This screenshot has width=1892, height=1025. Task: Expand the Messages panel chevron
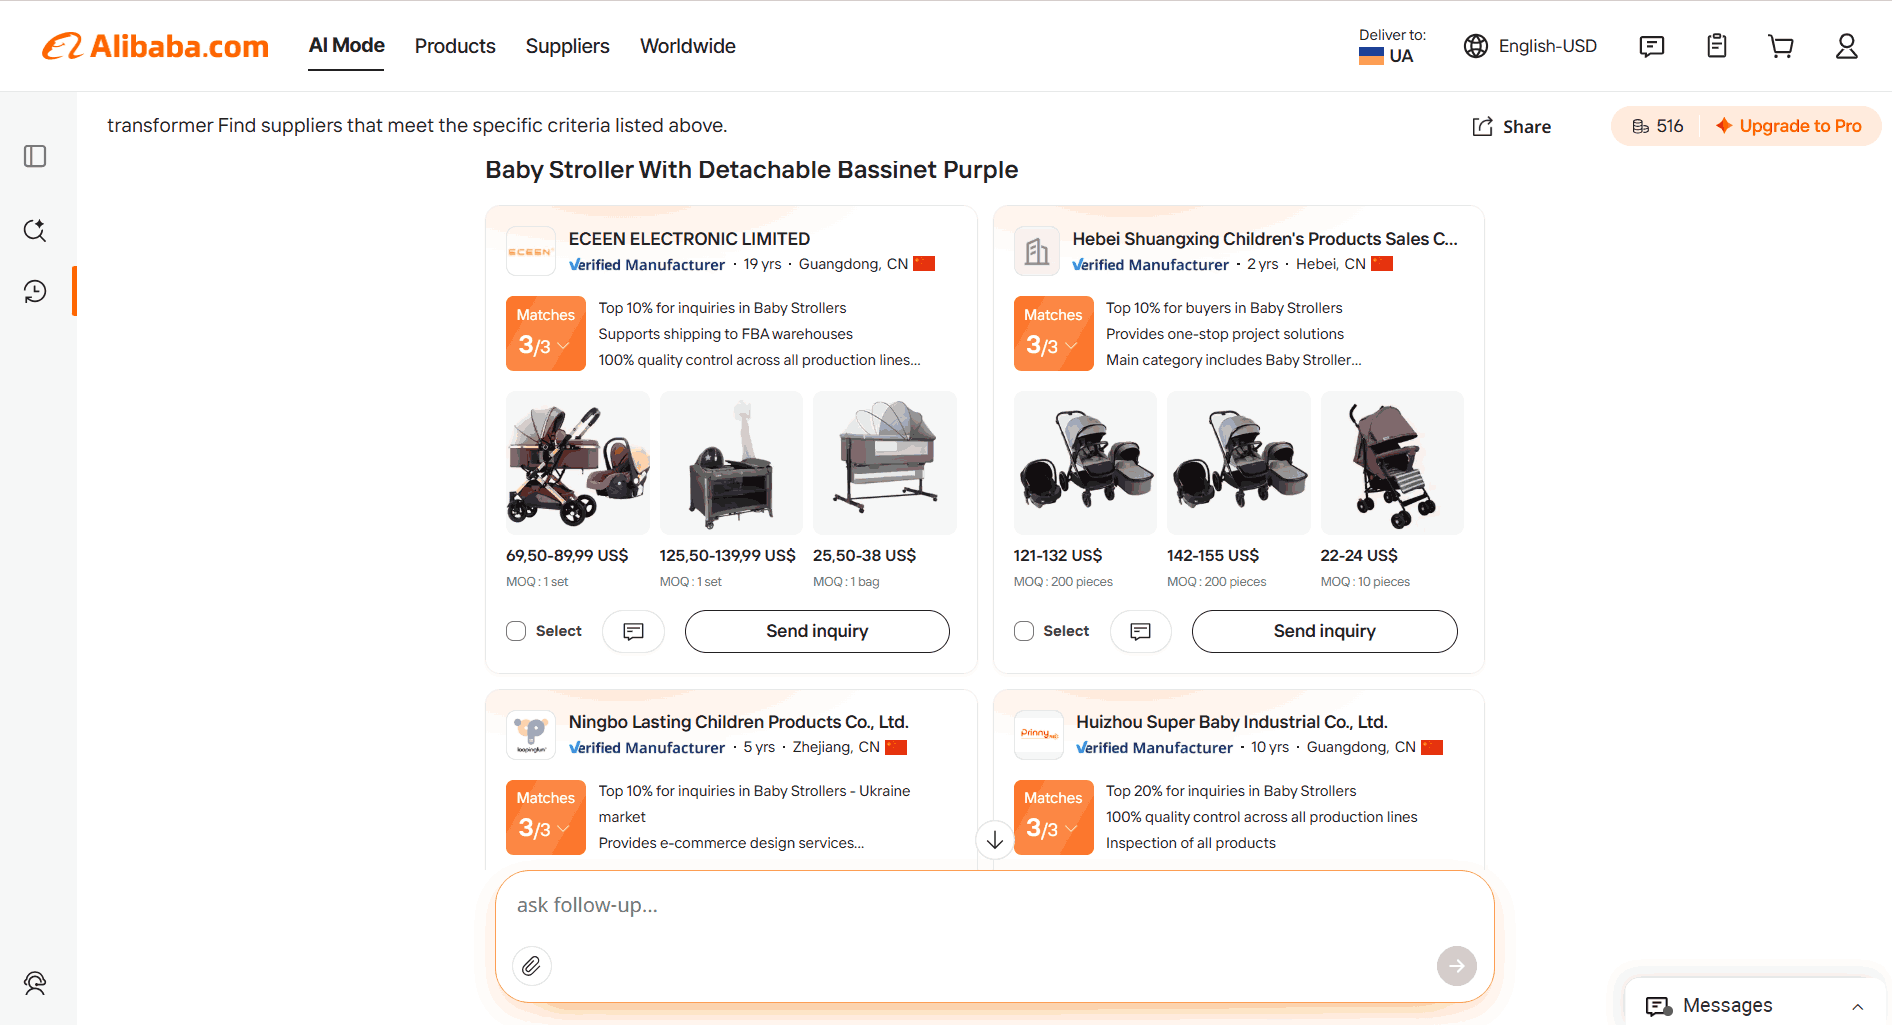coord(1858,1007)
